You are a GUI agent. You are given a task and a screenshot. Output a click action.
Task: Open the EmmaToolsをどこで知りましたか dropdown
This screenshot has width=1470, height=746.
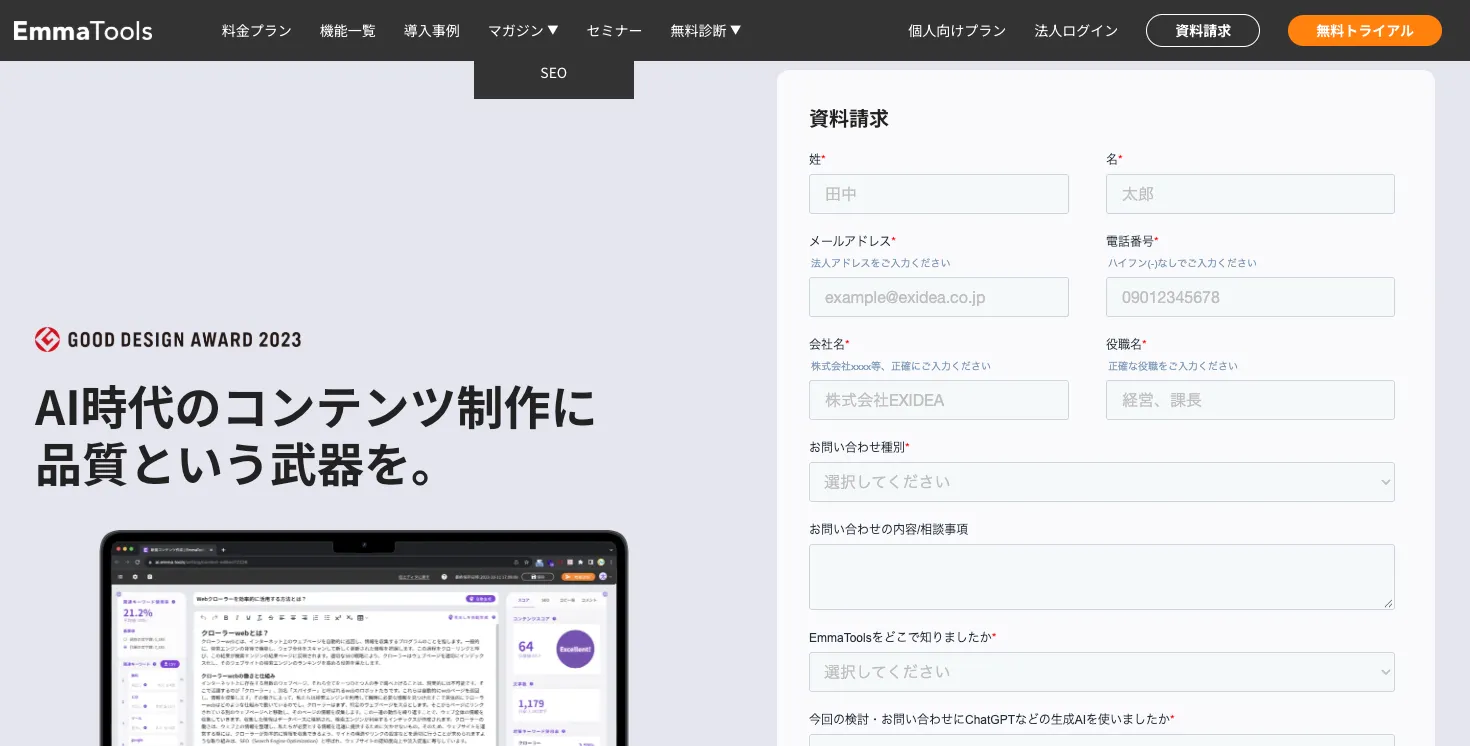[x=1102, y=672]
